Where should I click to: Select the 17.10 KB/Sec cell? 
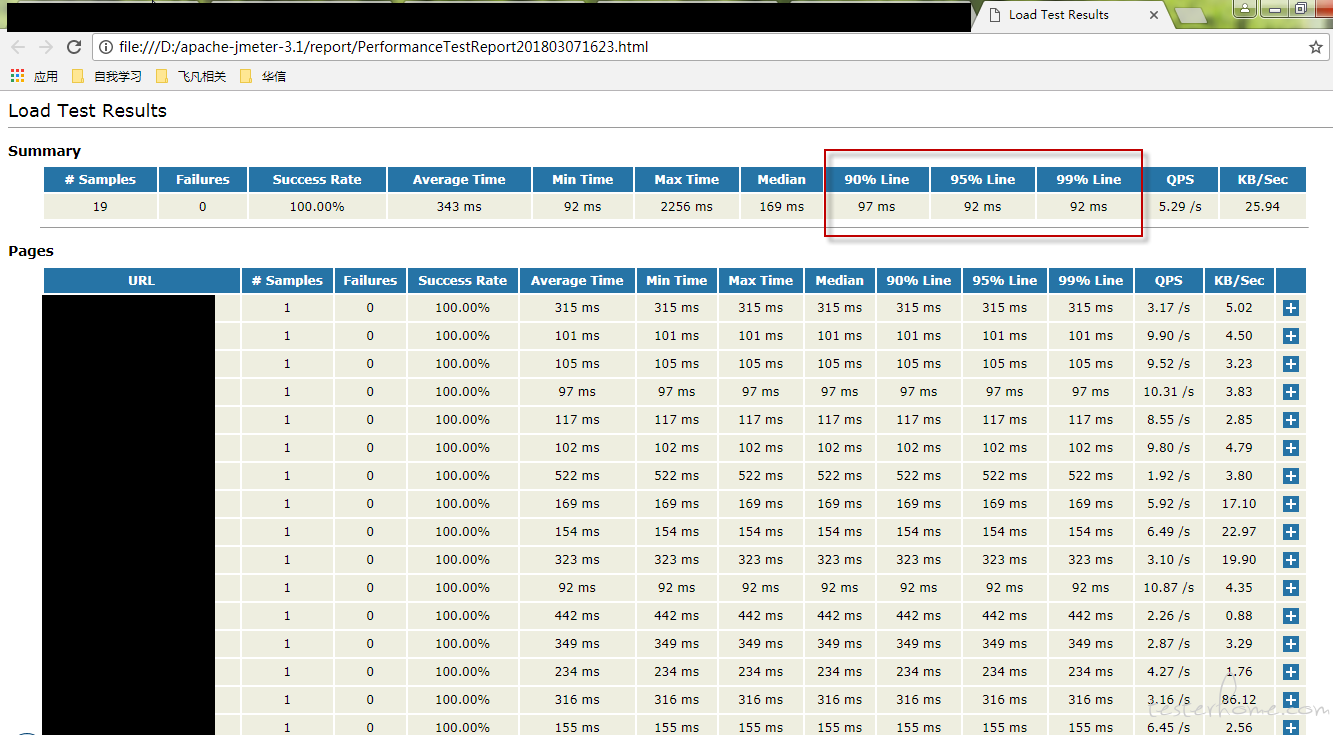1239,504
